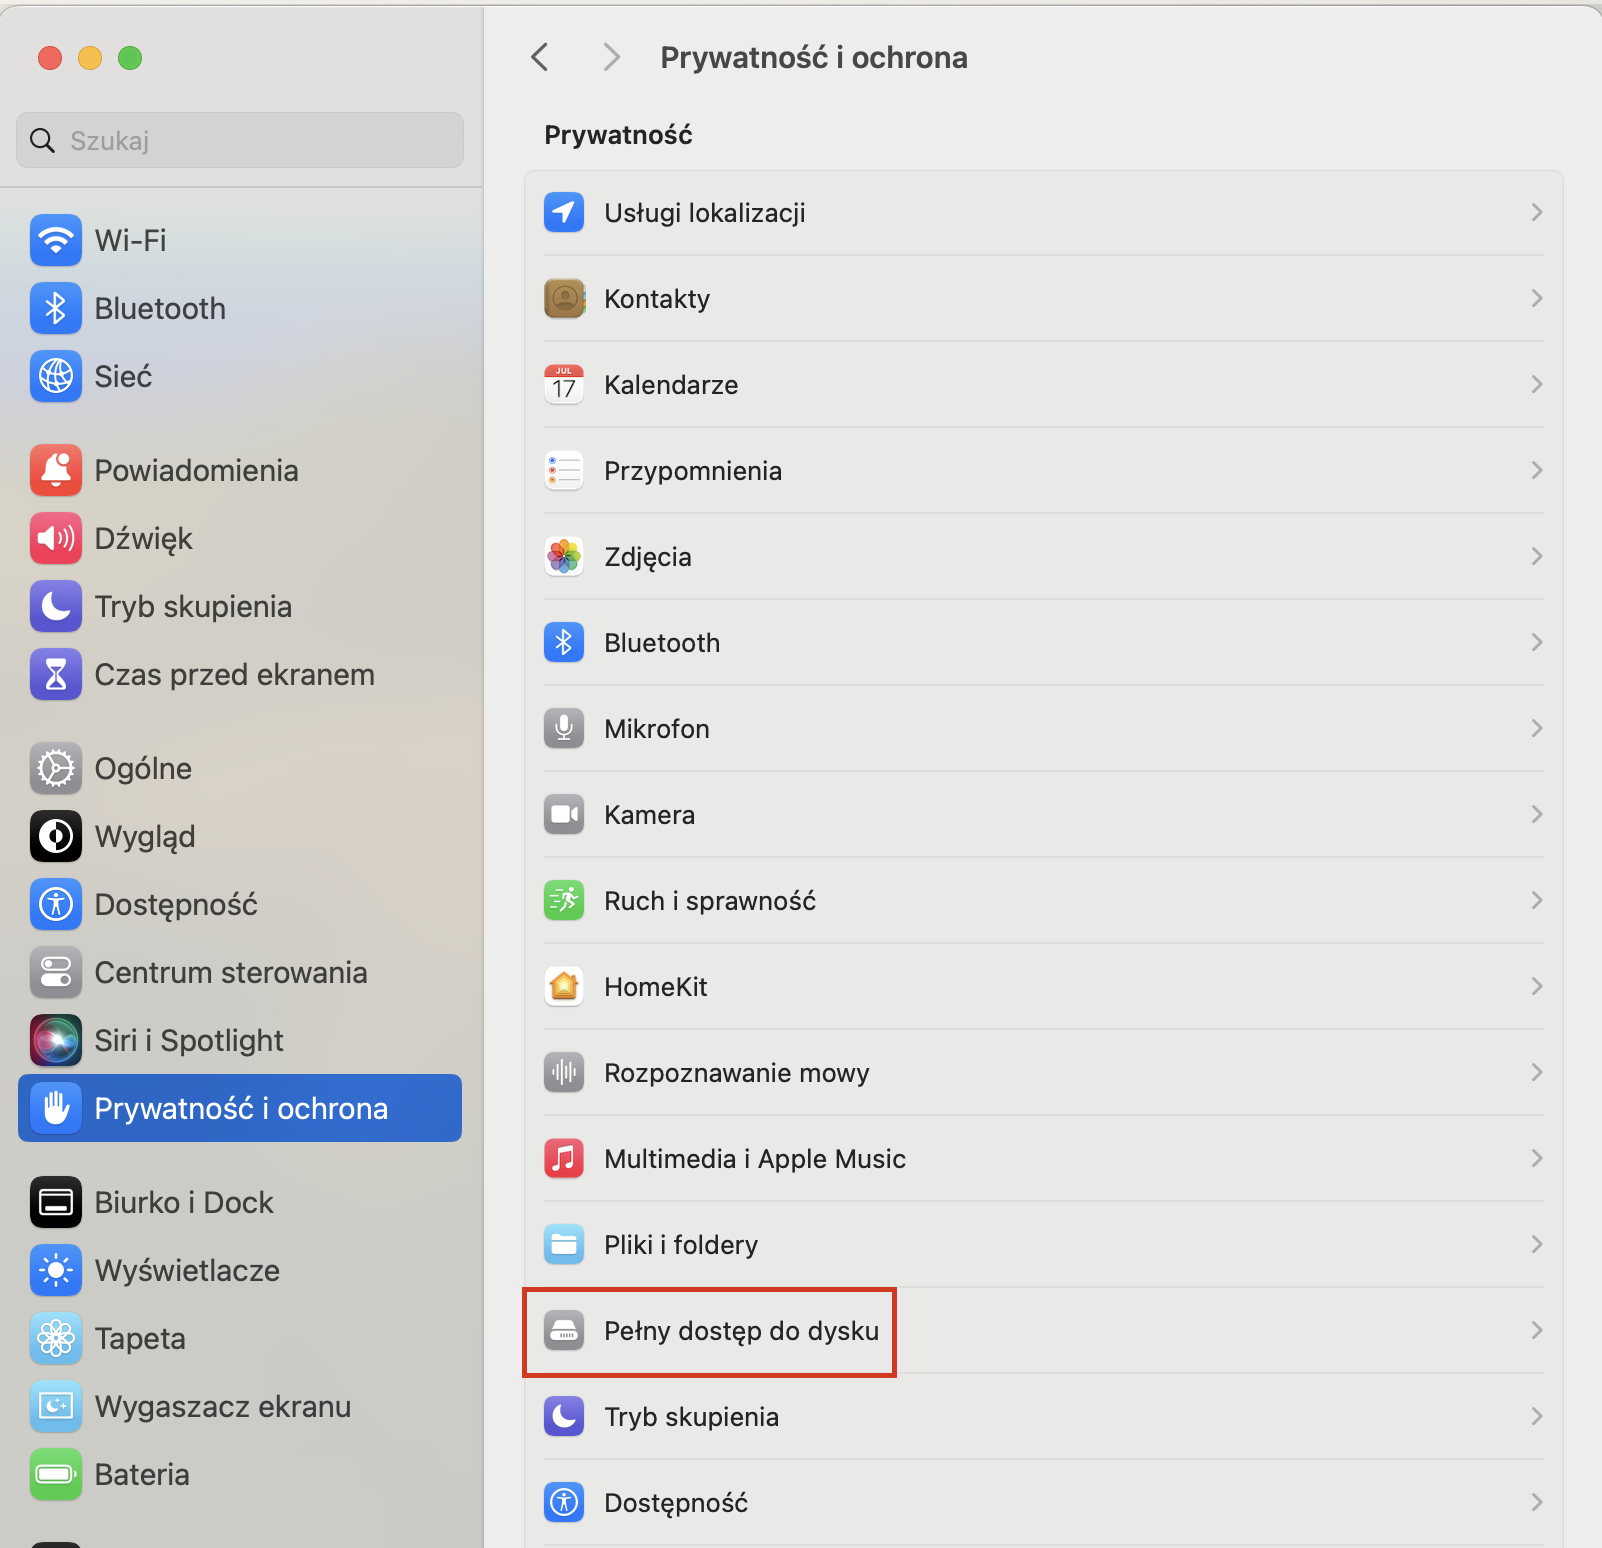Click the Wi-Fi icon in sidebar

[56, 240]
